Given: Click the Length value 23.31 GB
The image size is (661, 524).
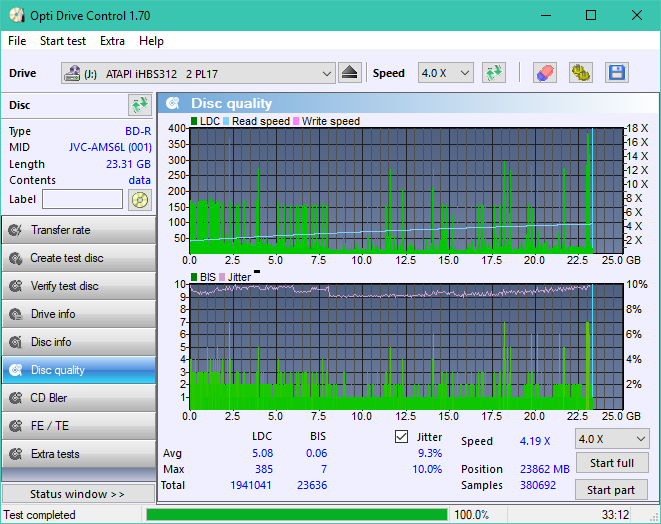Looking at the screenshot, I should [x=128, y=164].
